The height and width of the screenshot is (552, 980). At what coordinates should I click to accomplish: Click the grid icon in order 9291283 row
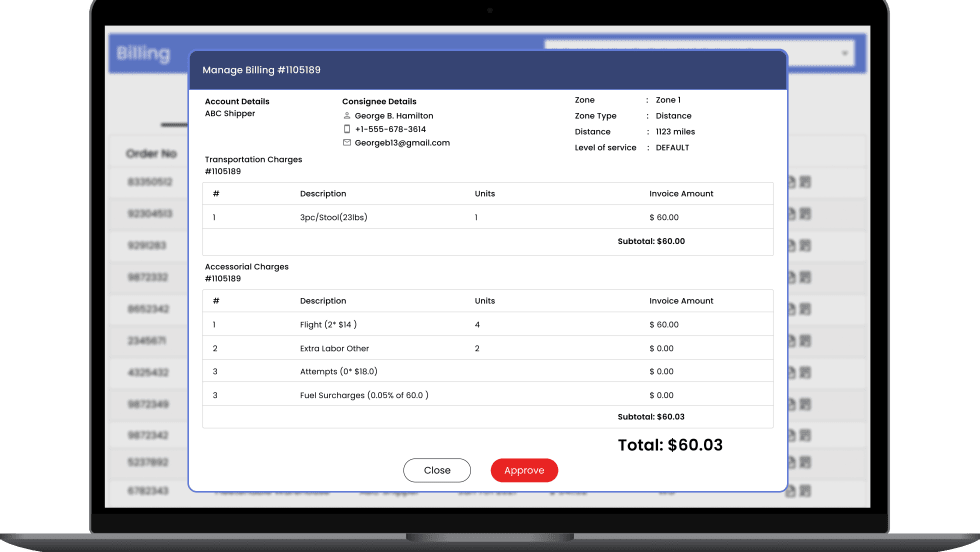tap(805, 246)
